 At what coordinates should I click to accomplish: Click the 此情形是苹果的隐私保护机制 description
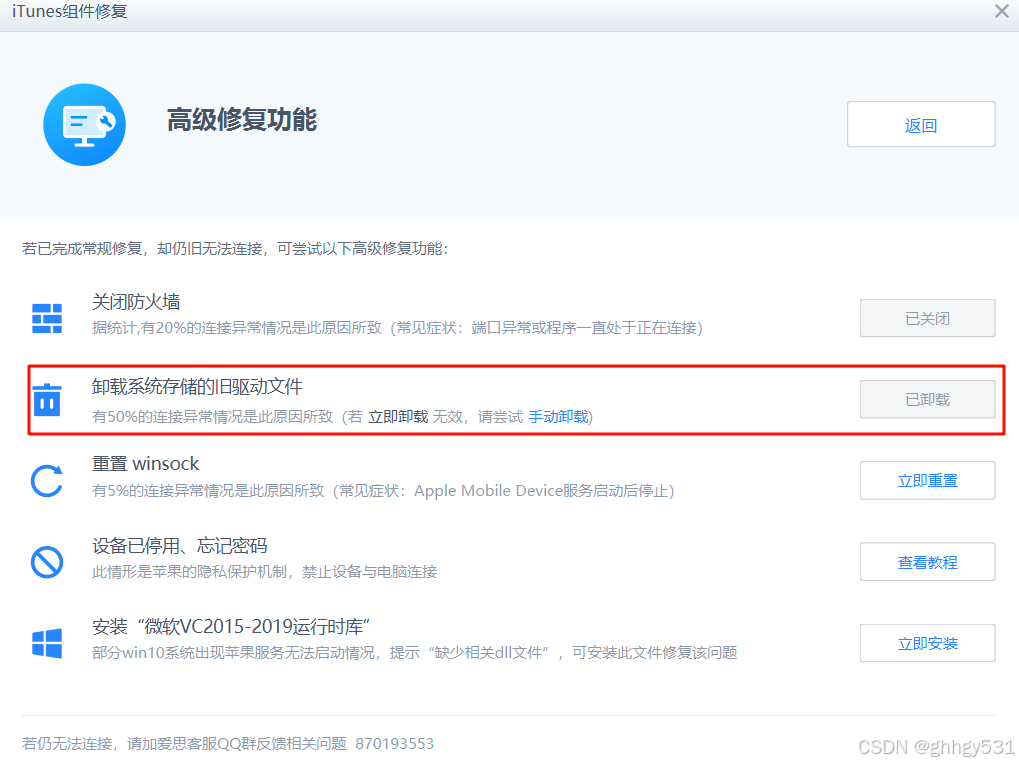264,571
